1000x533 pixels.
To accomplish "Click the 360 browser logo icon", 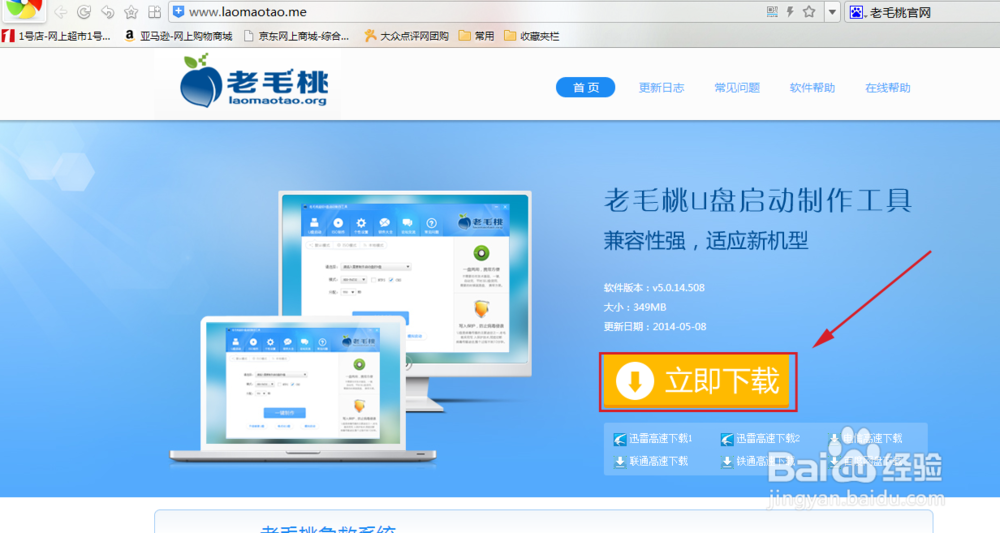I will (23, 9).
